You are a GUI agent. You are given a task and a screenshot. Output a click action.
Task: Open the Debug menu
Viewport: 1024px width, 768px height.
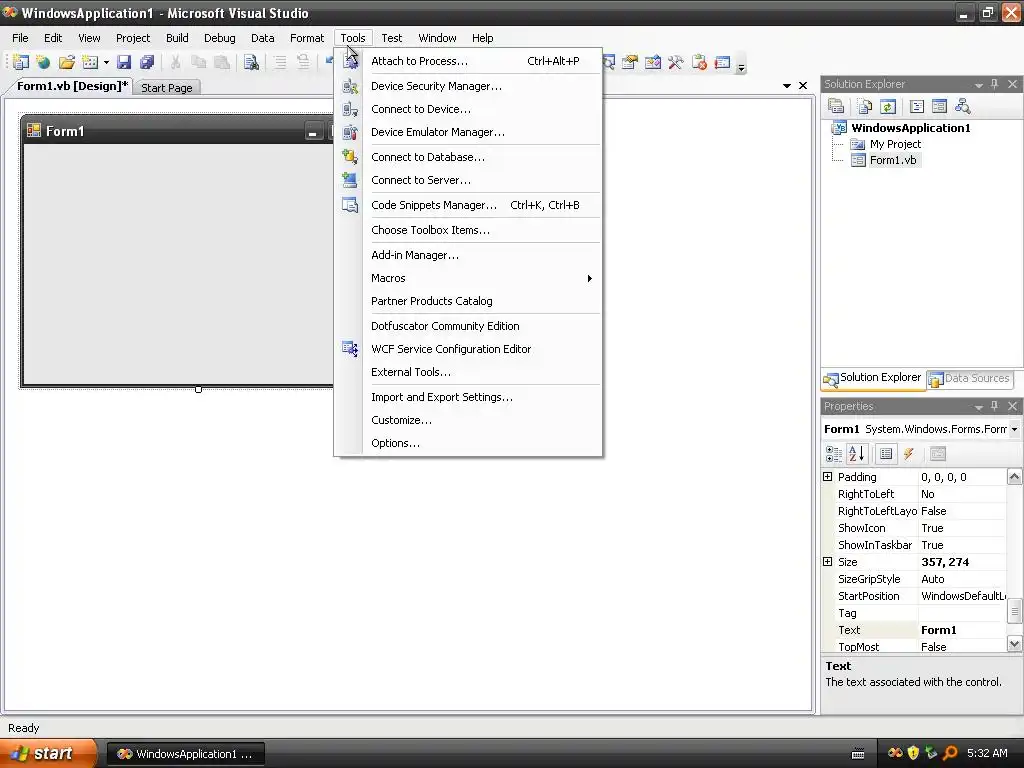tap(219, 38)
